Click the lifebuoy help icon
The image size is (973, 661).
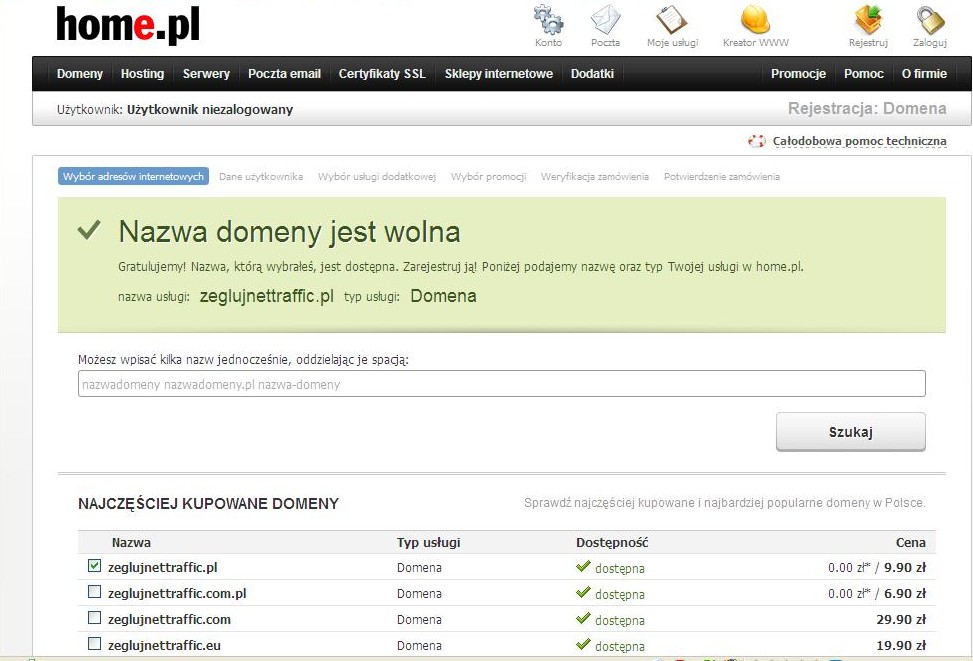coord(756,141)
